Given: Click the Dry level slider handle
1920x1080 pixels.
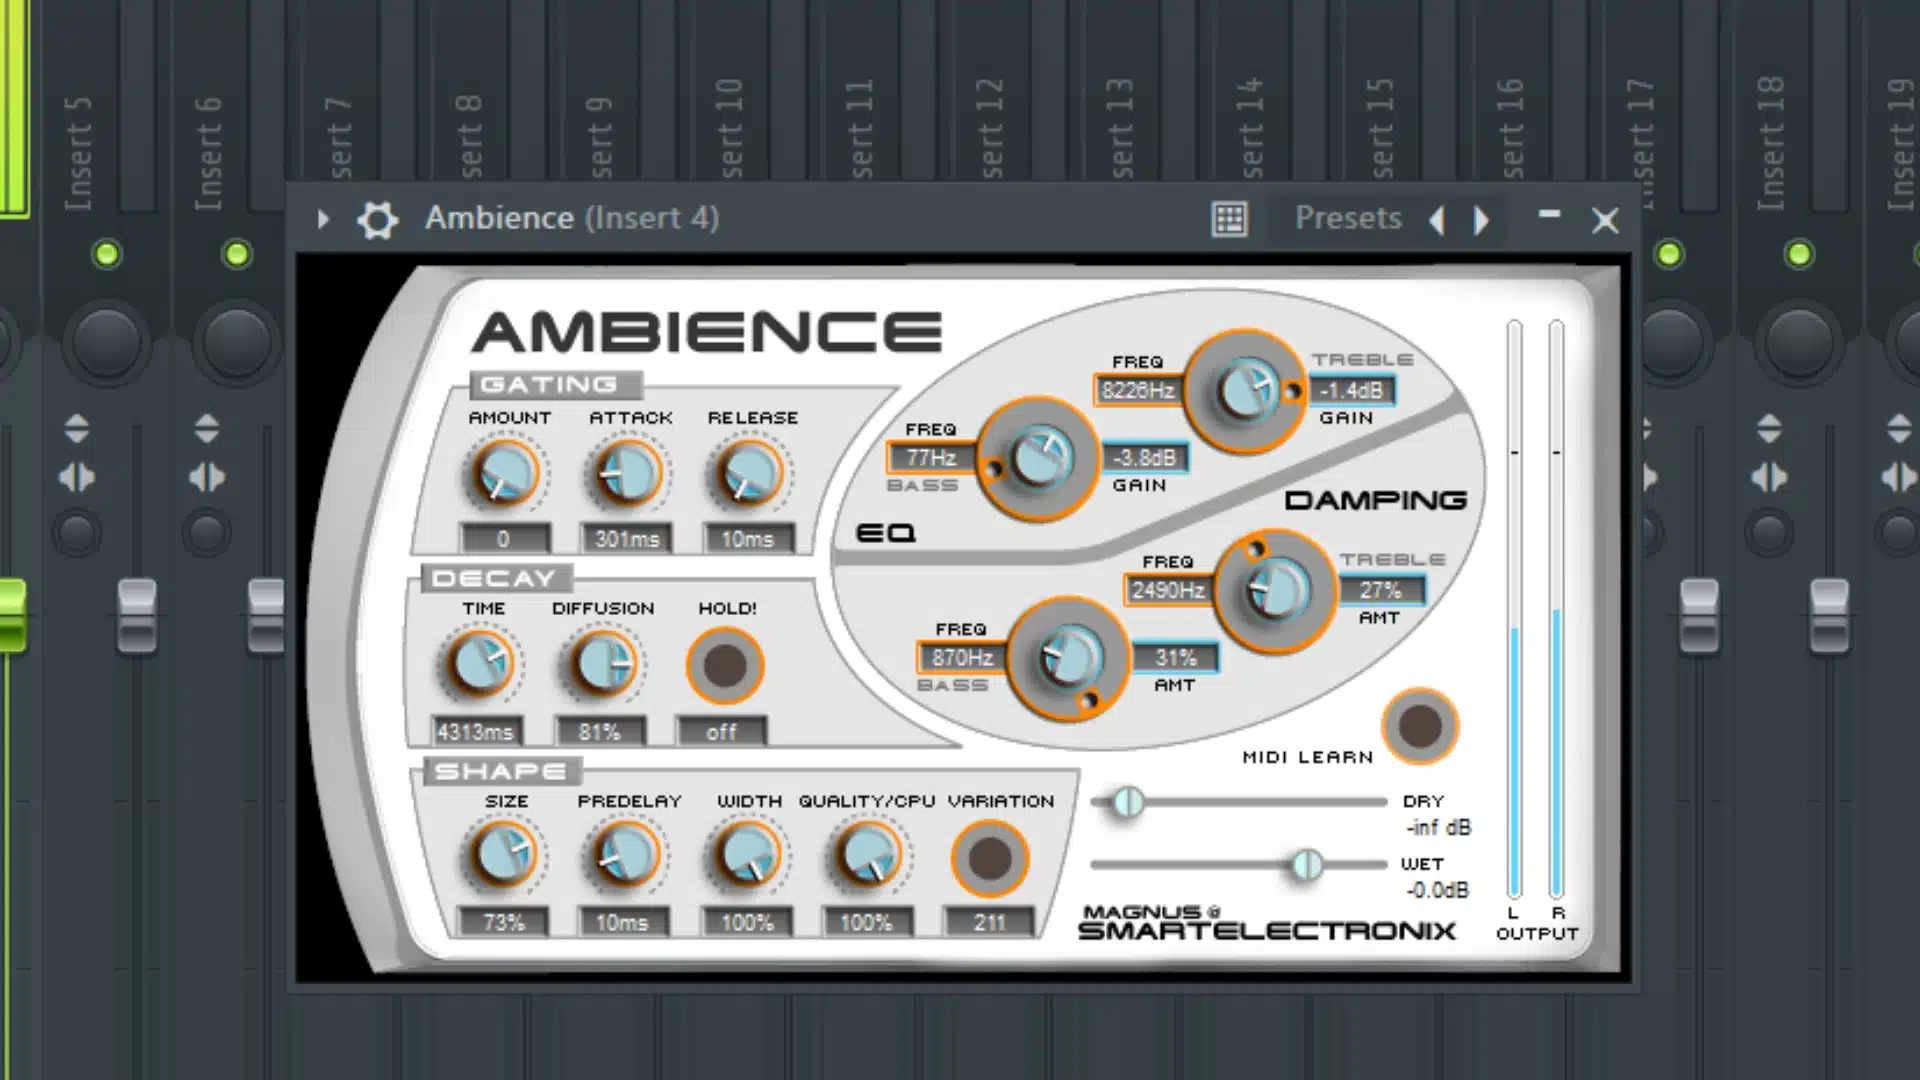Looking at the screenshot, I should [x=1128, y=802].
